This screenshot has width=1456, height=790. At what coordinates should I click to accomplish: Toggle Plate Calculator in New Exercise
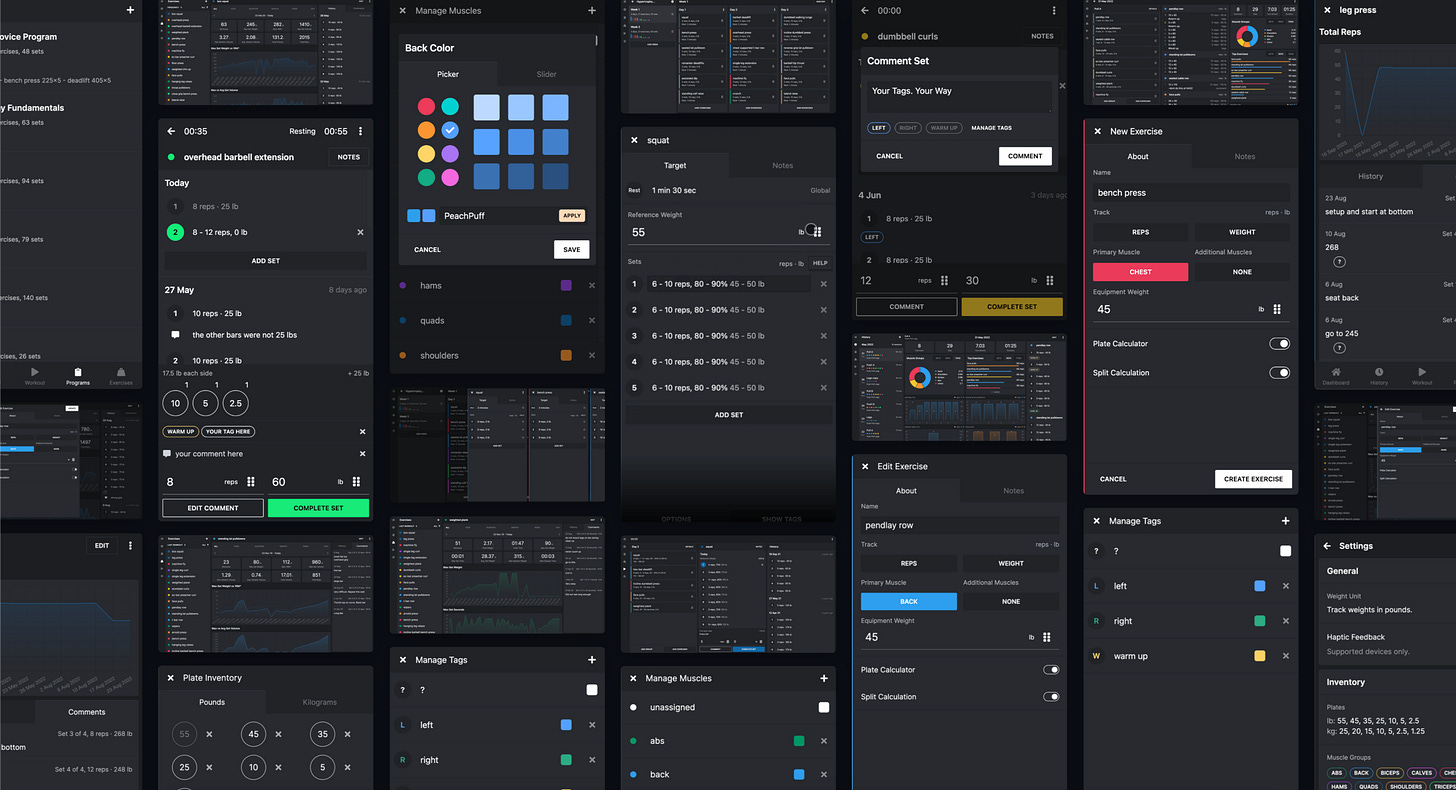[x=1279, y=343]
